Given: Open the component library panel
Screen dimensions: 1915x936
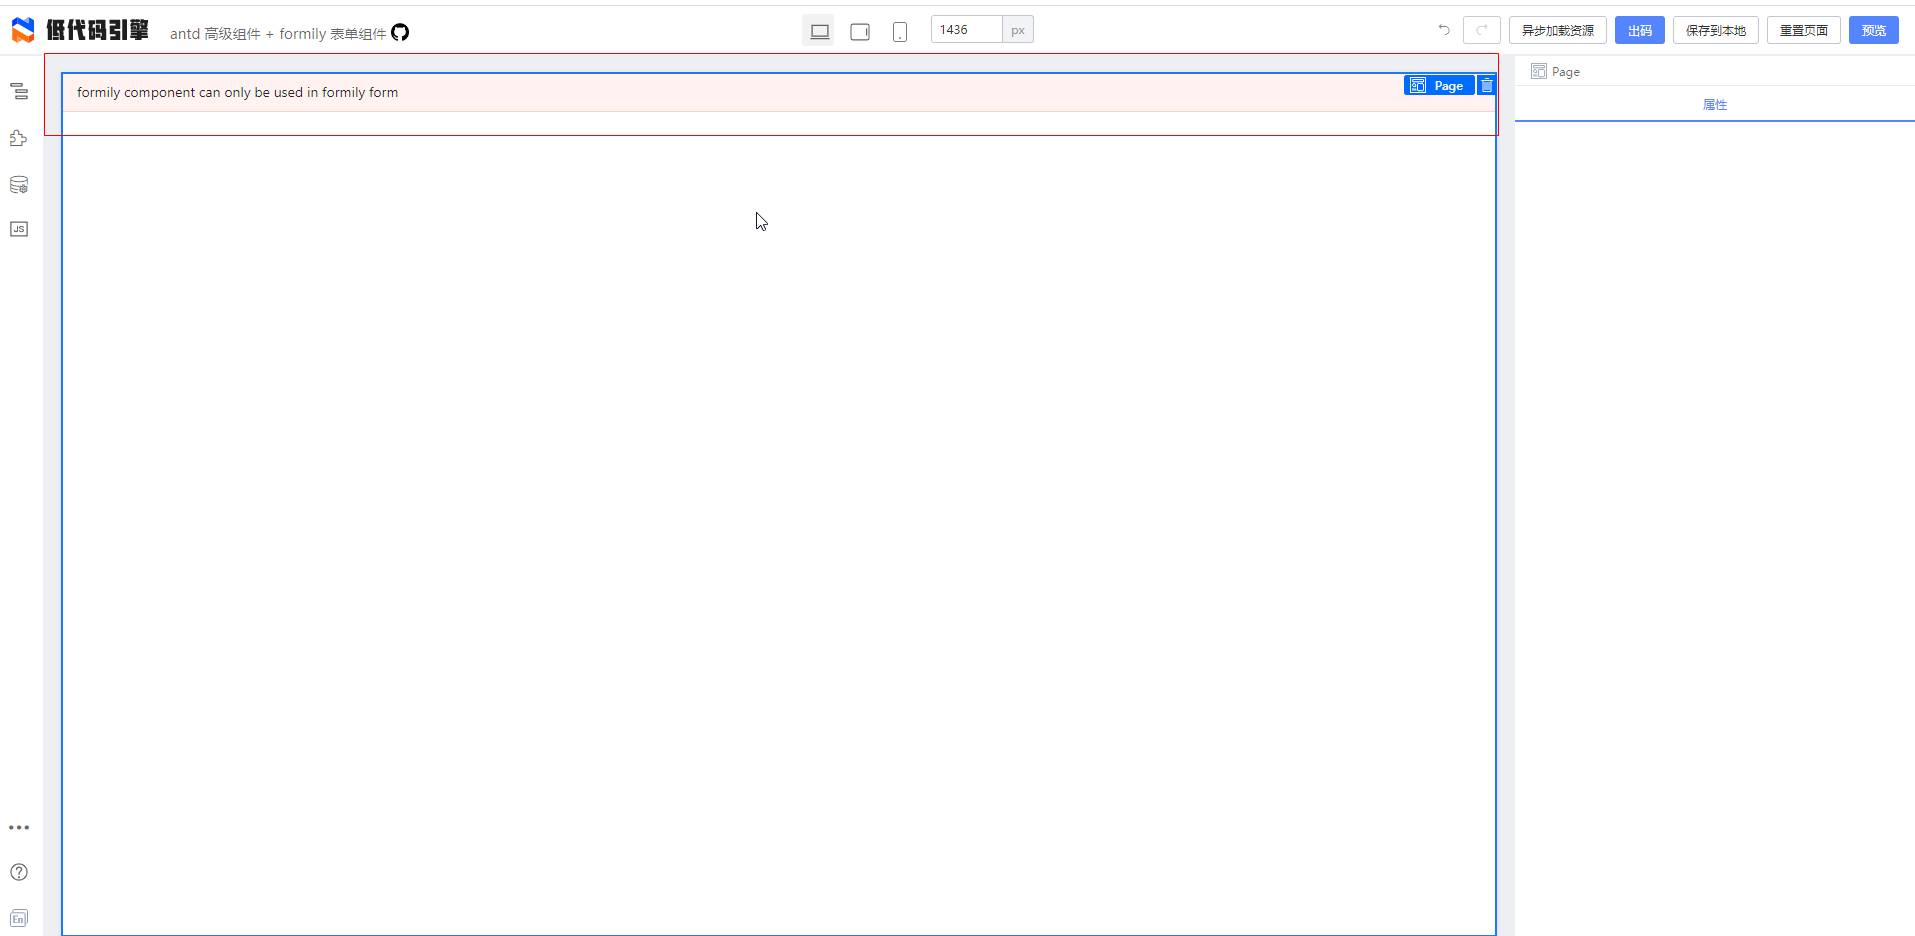Looking at the screenshot, I should (18, 138).
